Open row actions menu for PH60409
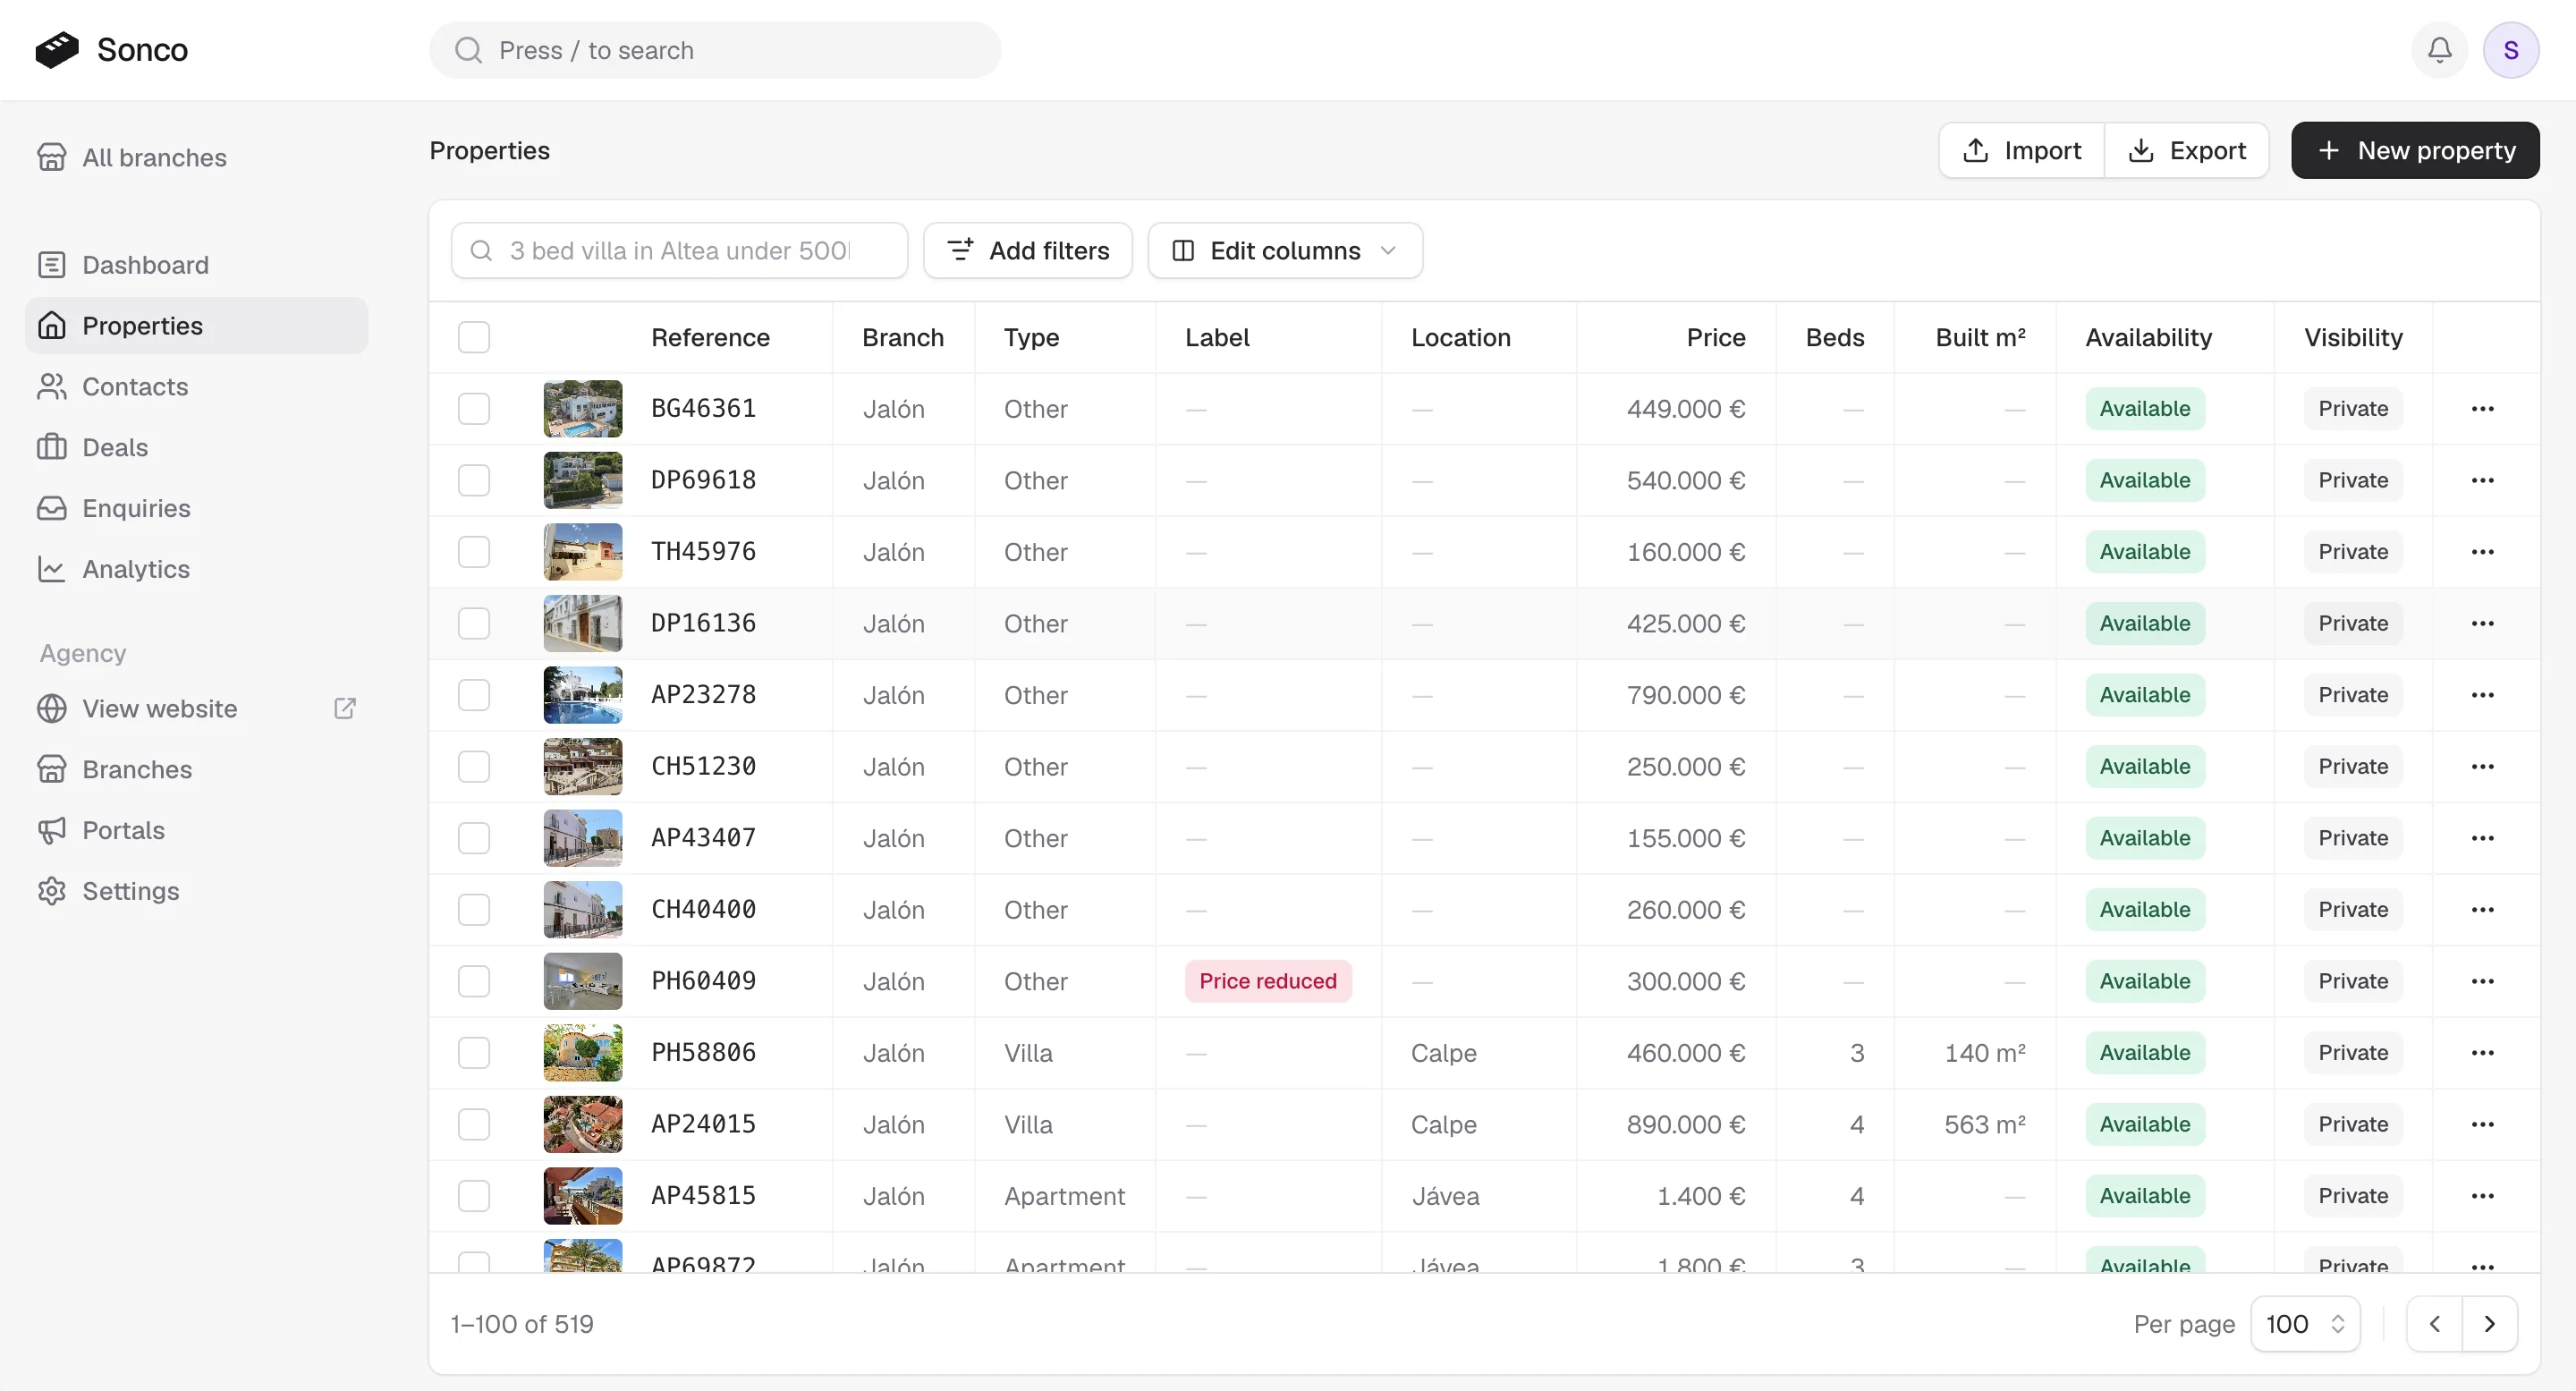The image size is (2576, 1391). pyautogui.click(x=2482, y=981)
